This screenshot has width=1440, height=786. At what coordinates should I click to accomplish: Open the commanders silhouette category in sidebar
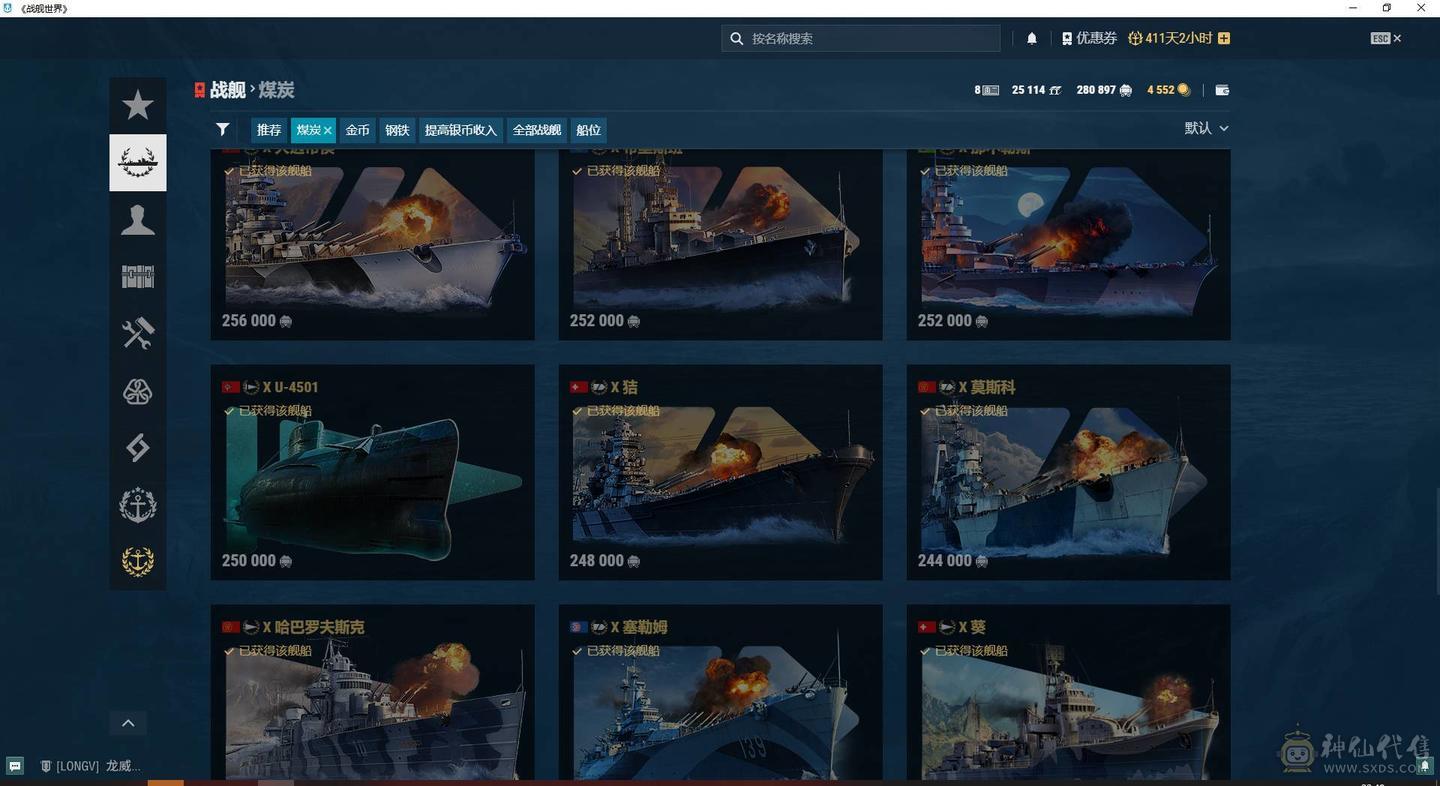pyautogui.click(x=138, y=219)
